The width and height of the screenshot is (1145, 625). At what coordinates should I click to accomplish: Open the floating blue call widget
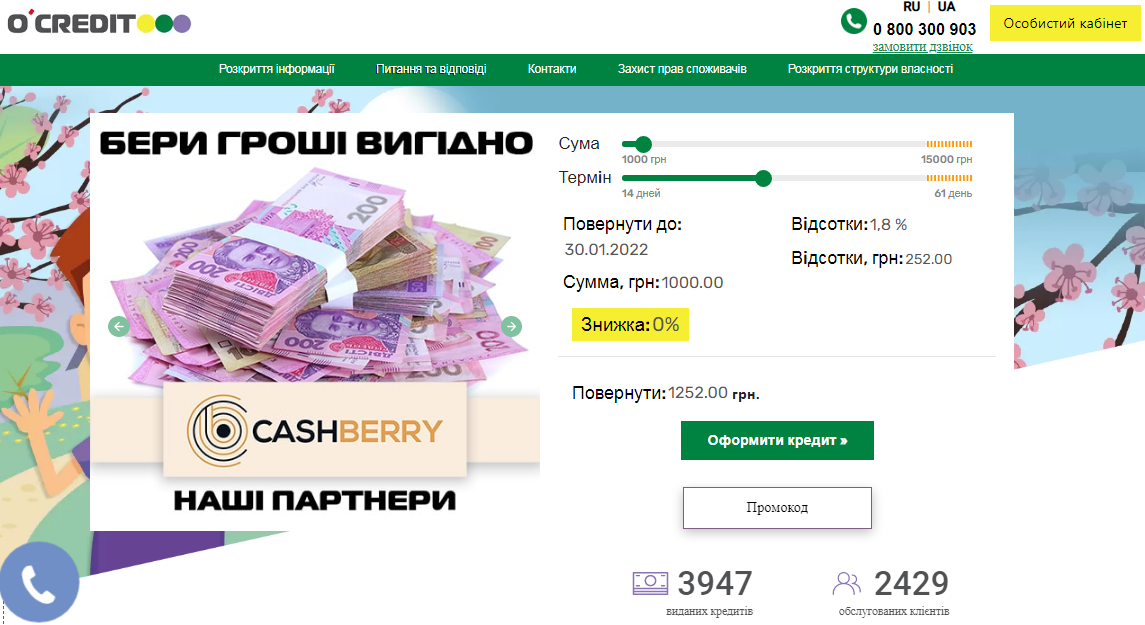(38, 582)
